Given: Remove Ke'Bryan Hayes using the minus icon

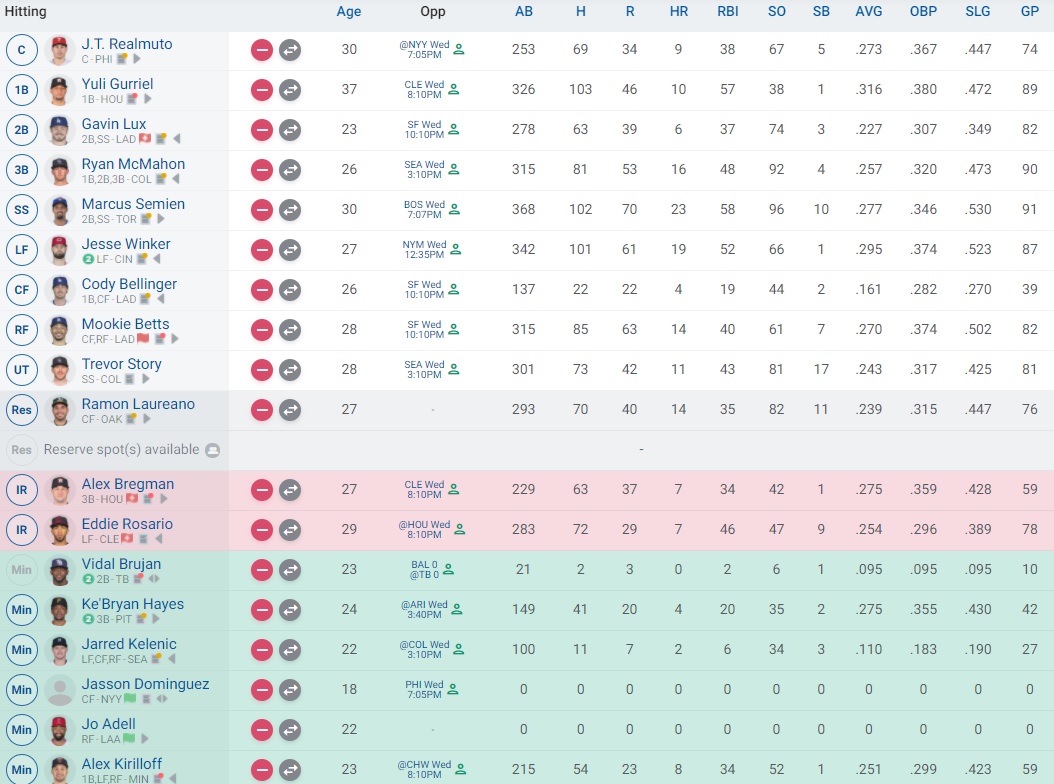Looking at the screenshot, I should click(262, 610).
